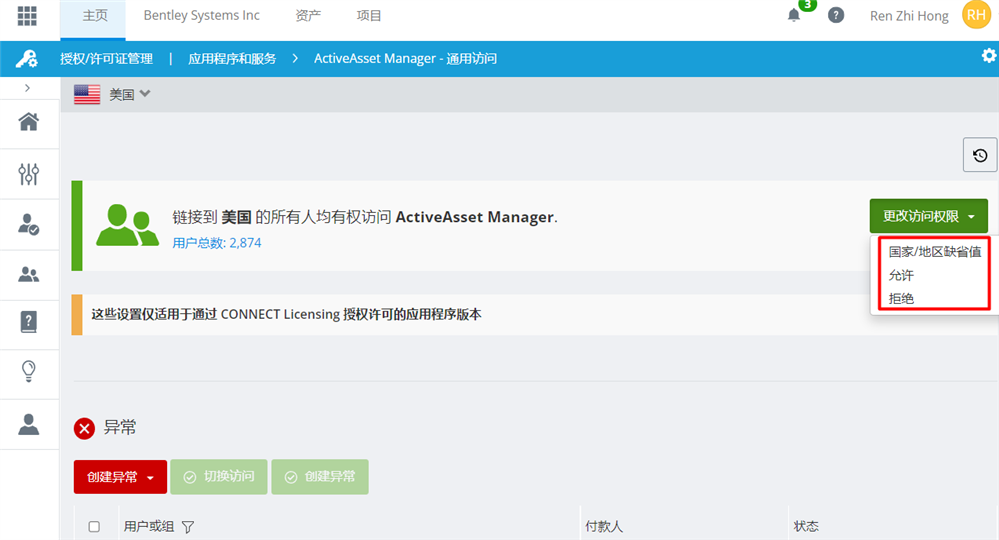
Task: Open the 更改访问权限 dropdown button
Action: pyautogui.click(x=928, y=216)
